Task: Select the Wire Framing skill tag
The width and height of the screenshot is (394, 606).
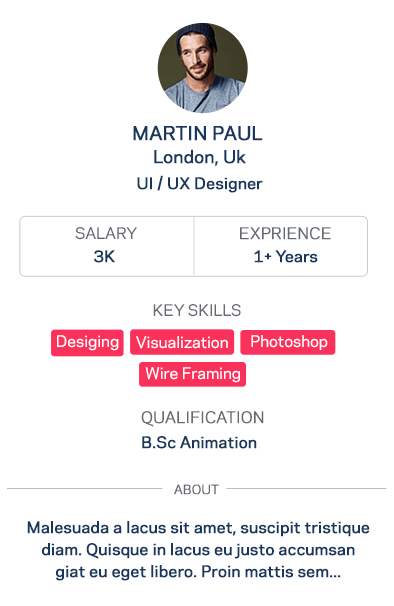Action: click(x=193, y=374)
